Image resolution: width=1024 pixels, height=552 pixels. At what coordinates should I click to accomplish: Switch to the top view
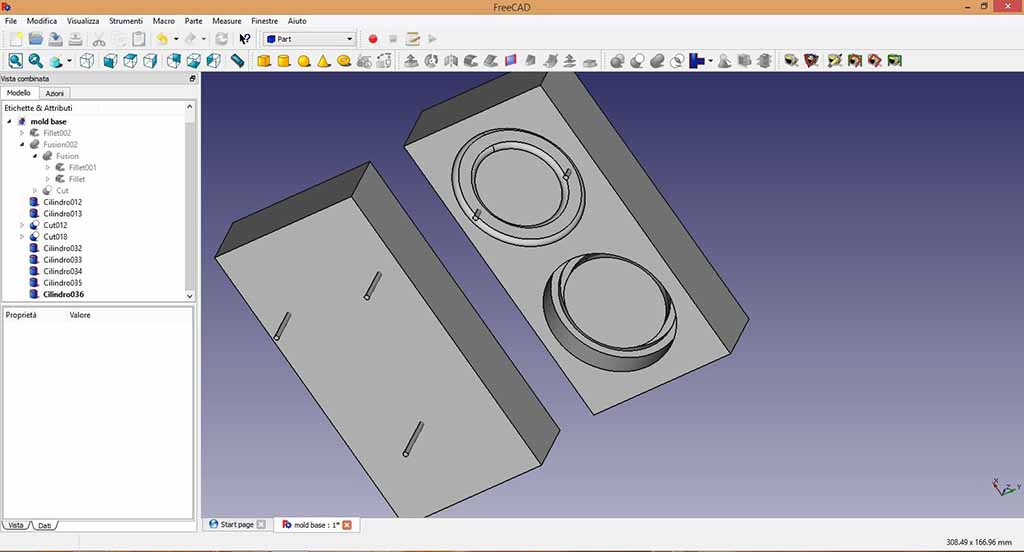[x=131, y=61]
